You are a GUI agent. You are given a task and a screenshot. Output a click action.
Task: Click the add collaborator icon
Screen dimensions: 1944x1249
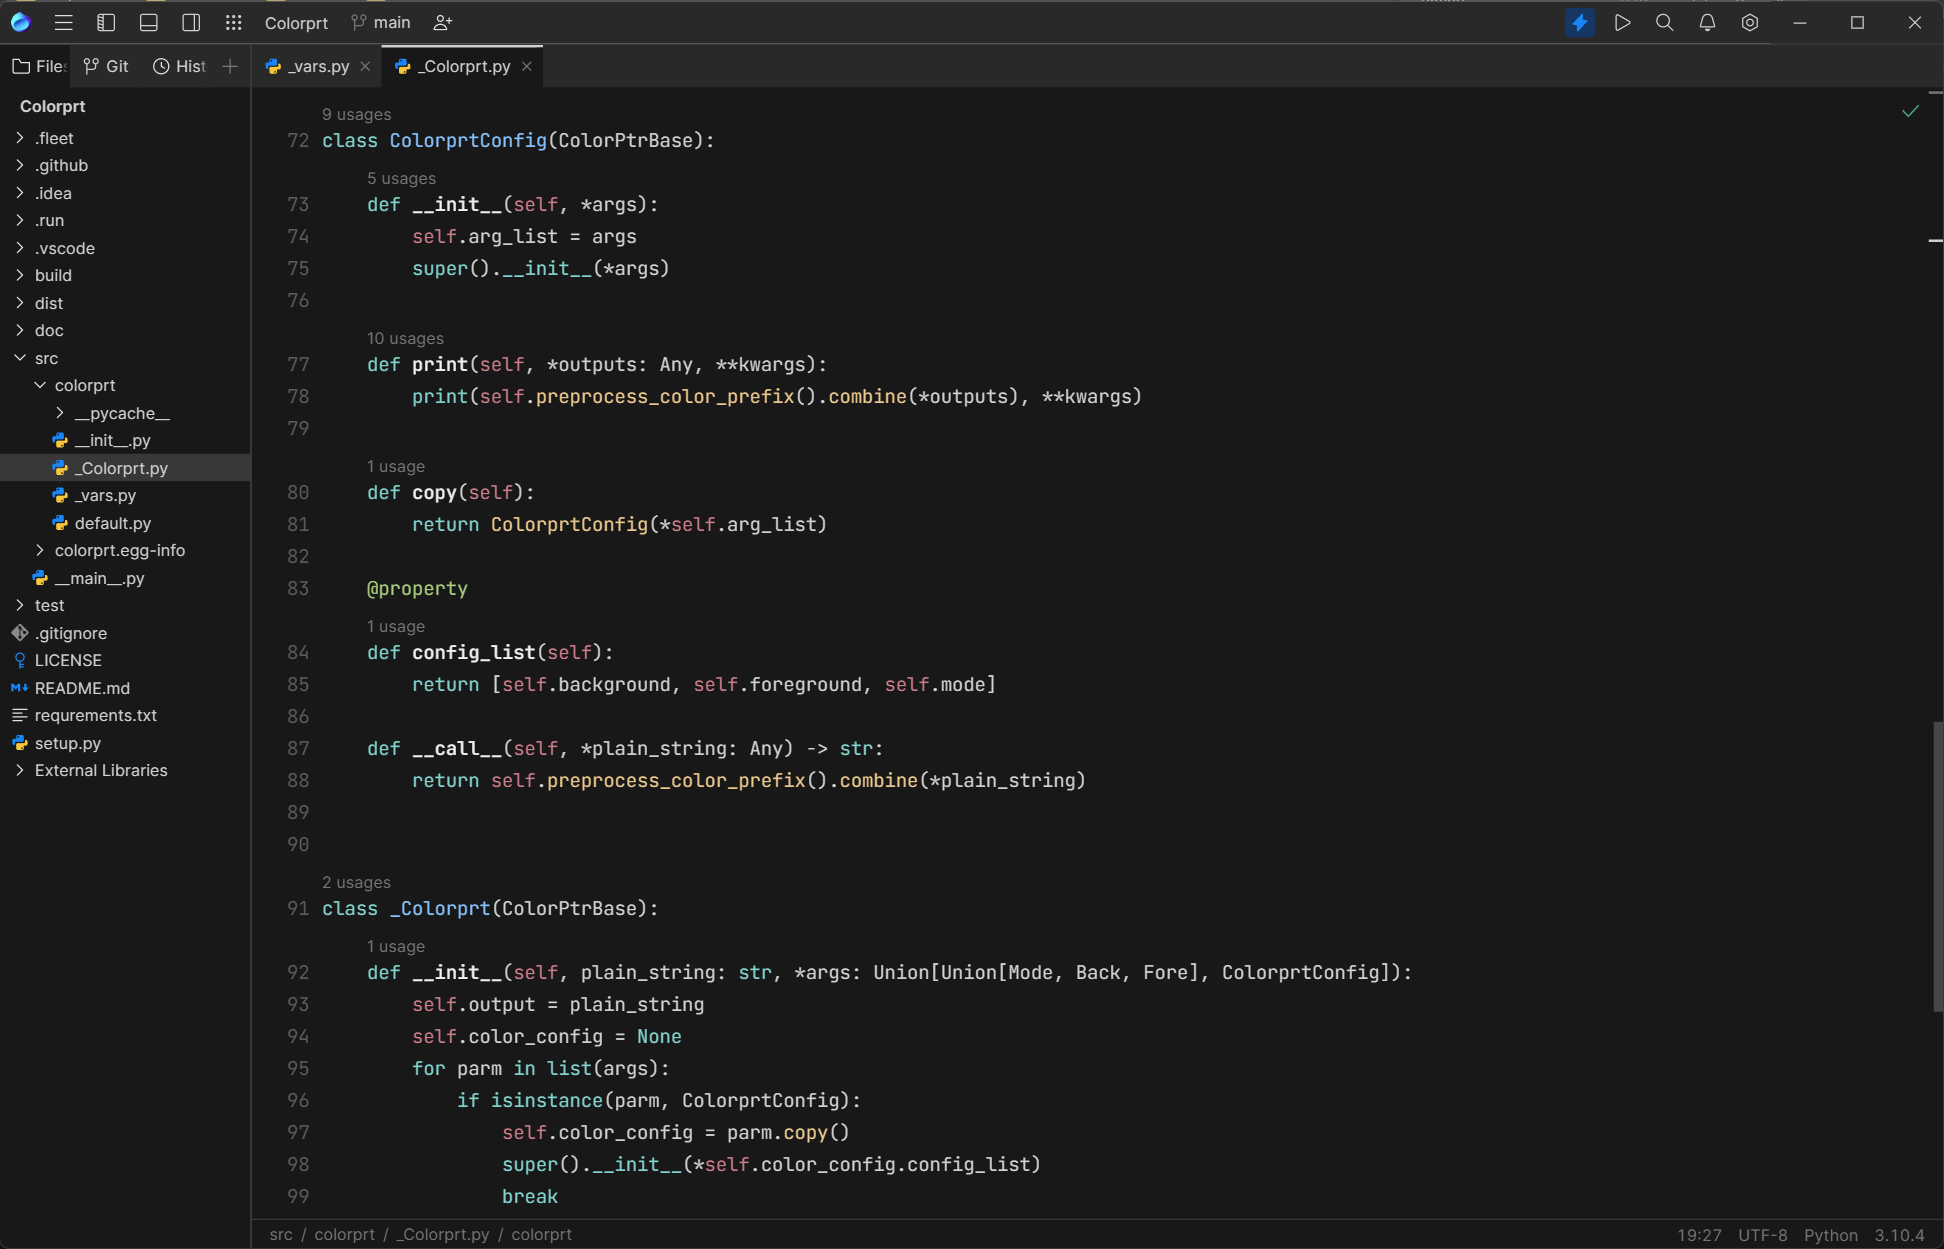click(443, 22)
